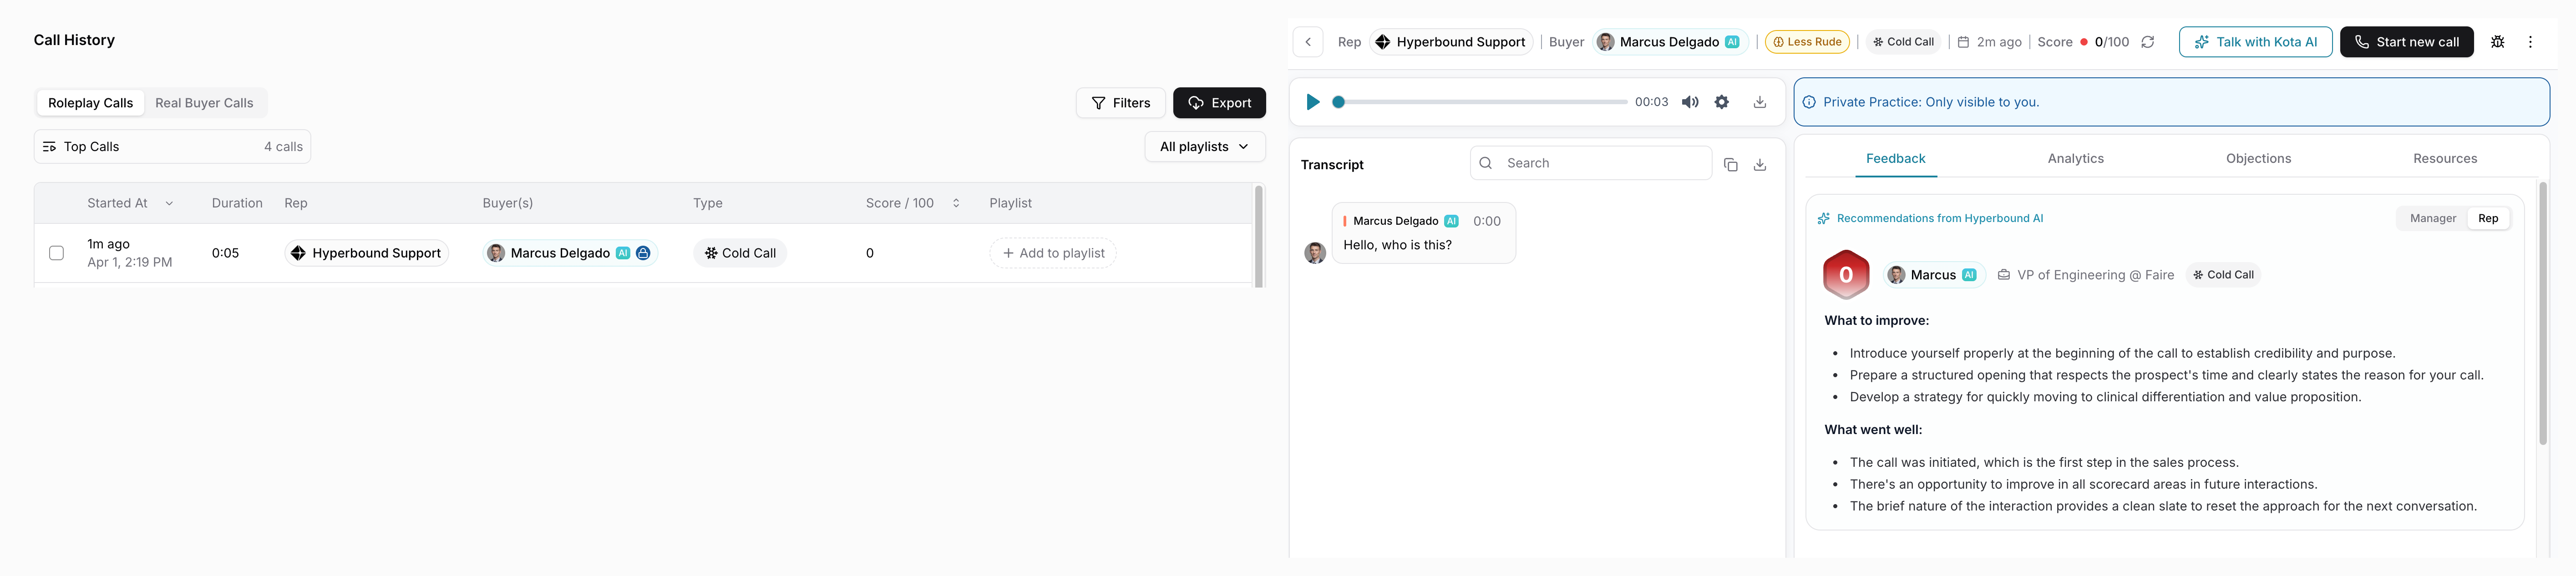Click the 0:00 transcript timestamp
Screen dimensions: 2576x576
click(1486, 221)
